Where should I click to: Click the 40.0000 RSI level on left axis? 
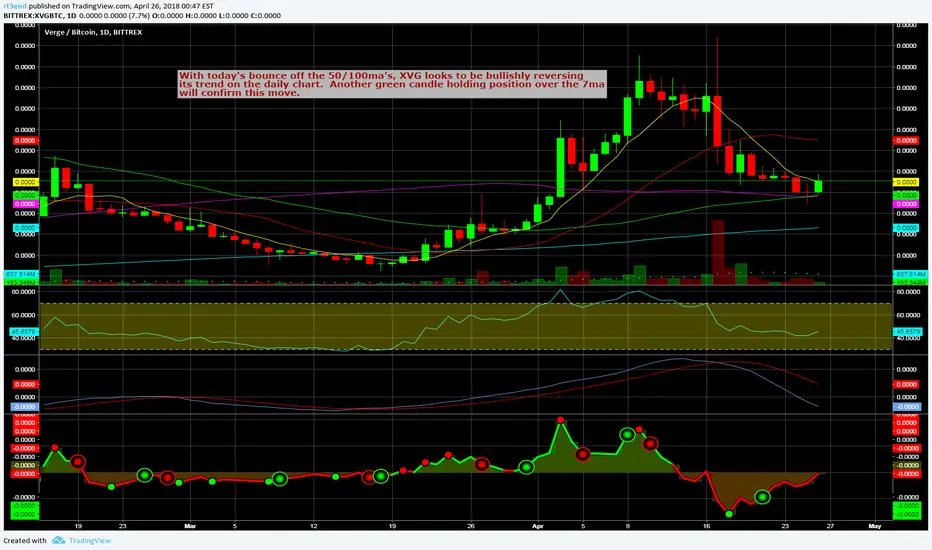click(23, 338)
